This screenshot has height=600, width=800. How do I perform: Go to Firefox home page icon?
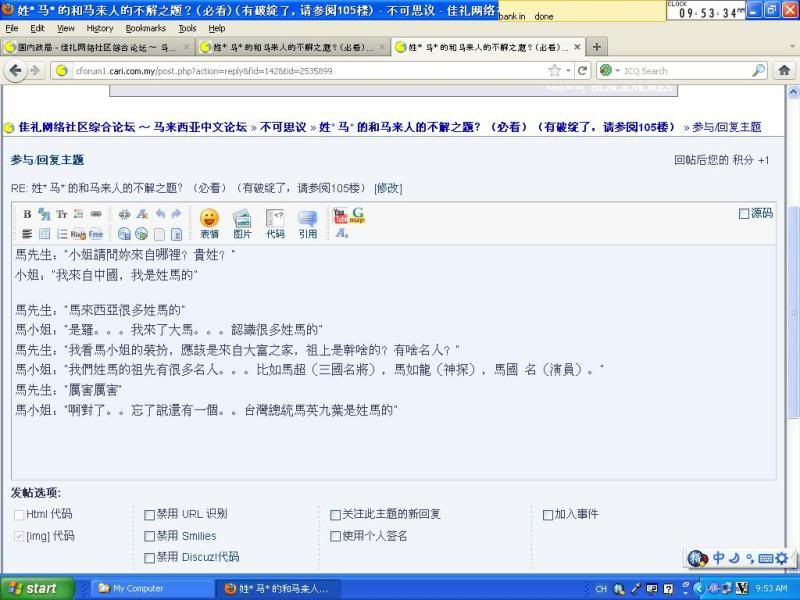point(784,70)
